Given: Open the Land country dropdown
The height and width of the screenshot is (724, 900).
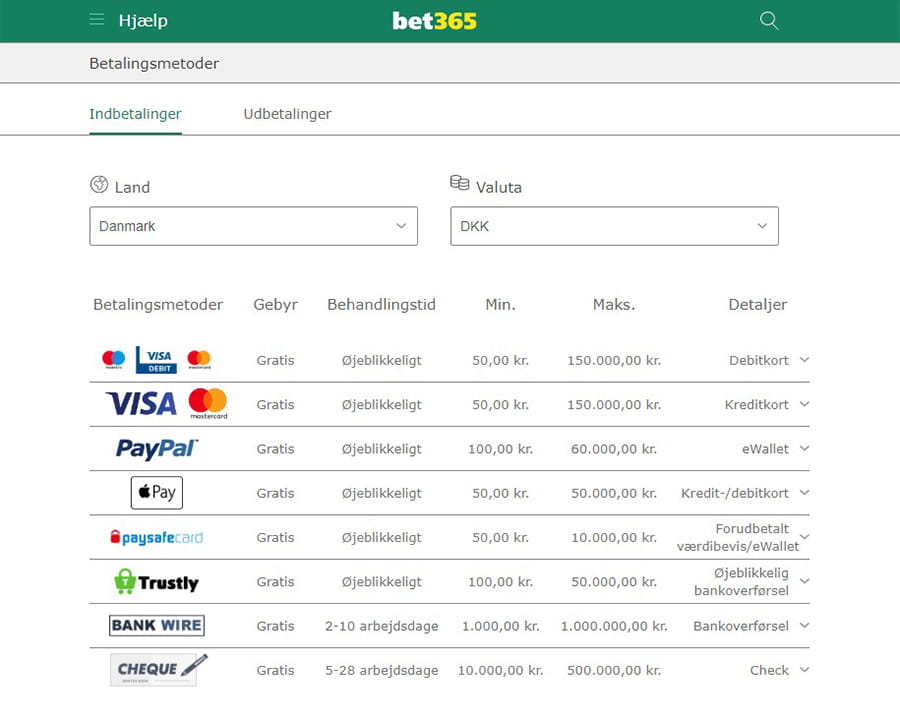Looking at the screenshot, I should coord(254,226).
